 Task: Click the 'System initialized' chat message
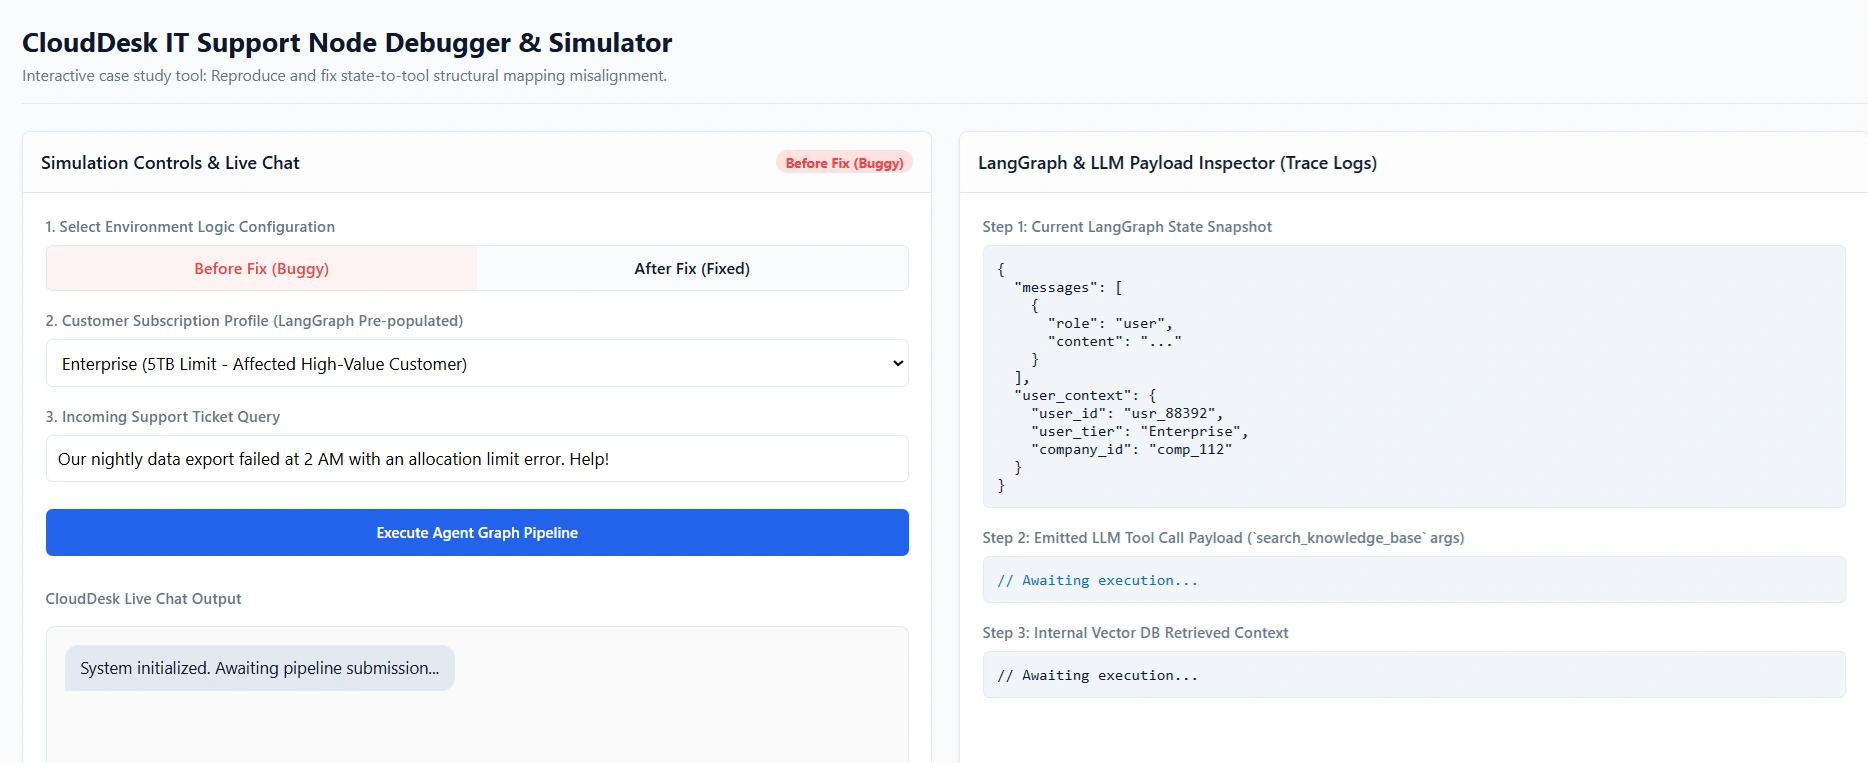(x=260, y=668)
